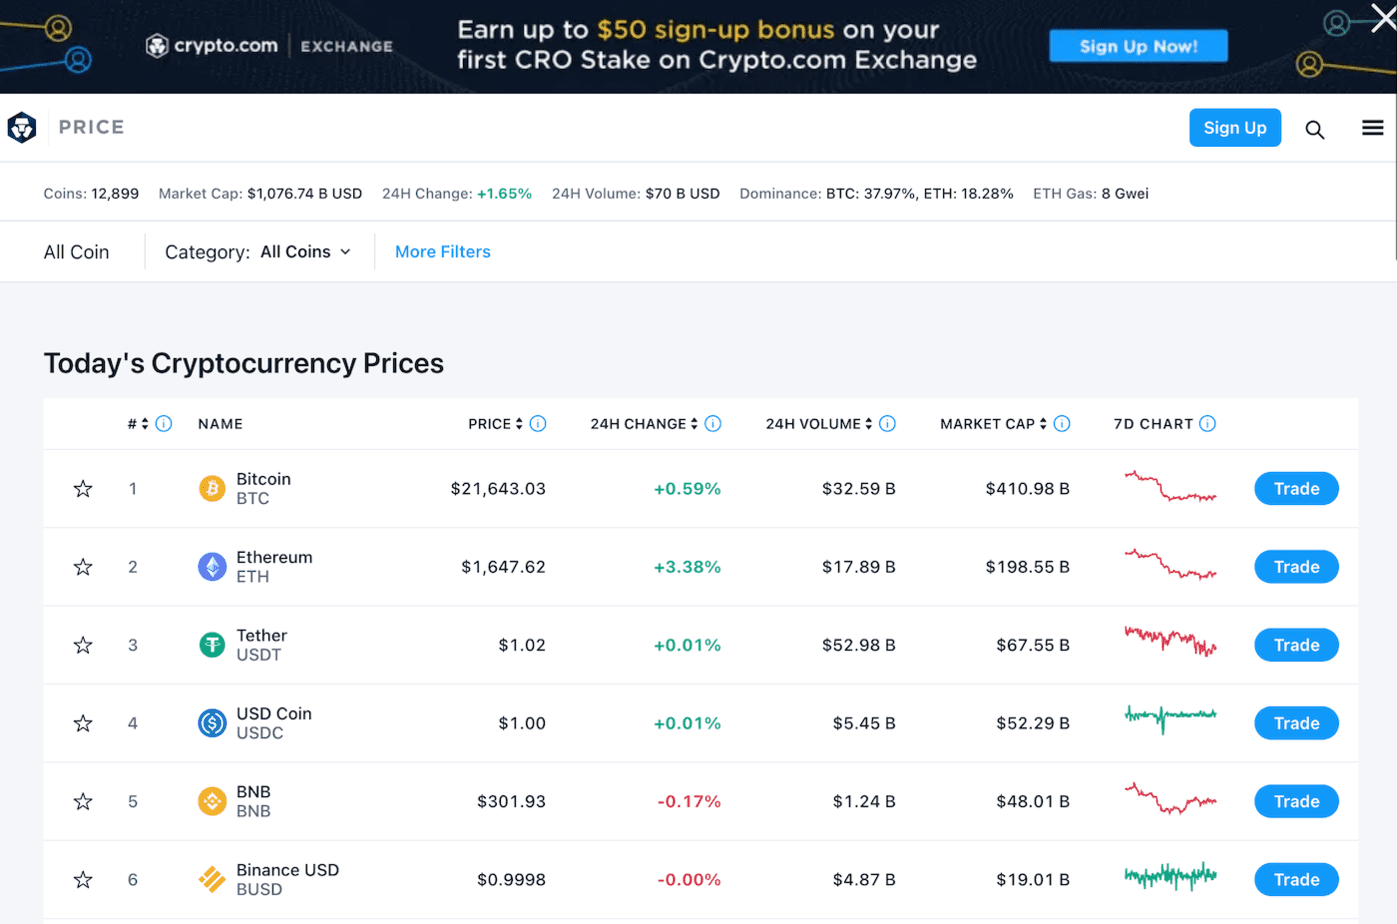Open Tether 7-day chart thumbnail

click(x=1170, y=641)
